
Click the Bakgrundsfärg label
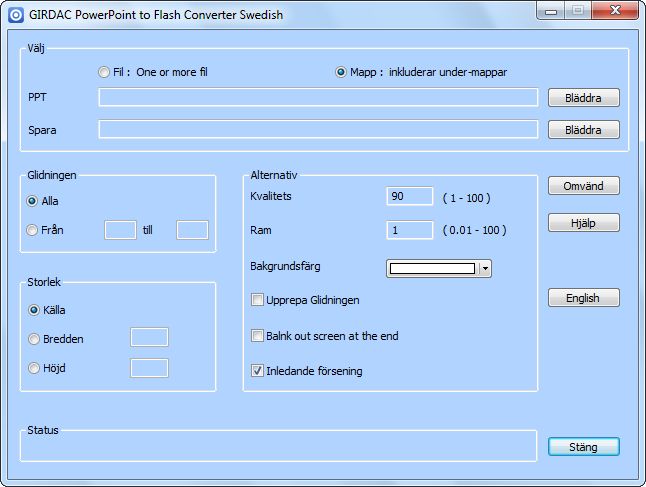point(285,266)
